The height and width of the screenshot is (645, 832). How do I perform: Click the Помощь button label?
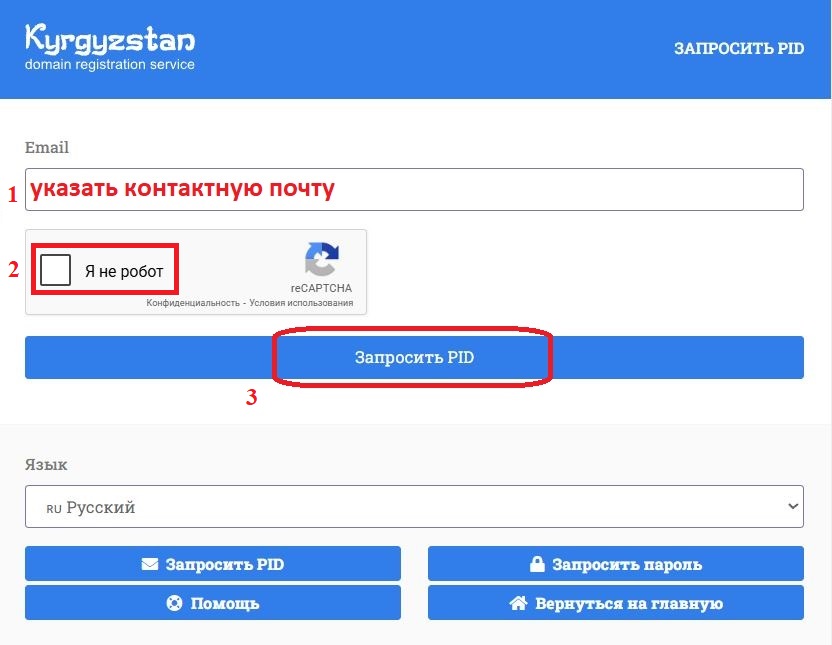pyautogui.click(x=225, y=603)
